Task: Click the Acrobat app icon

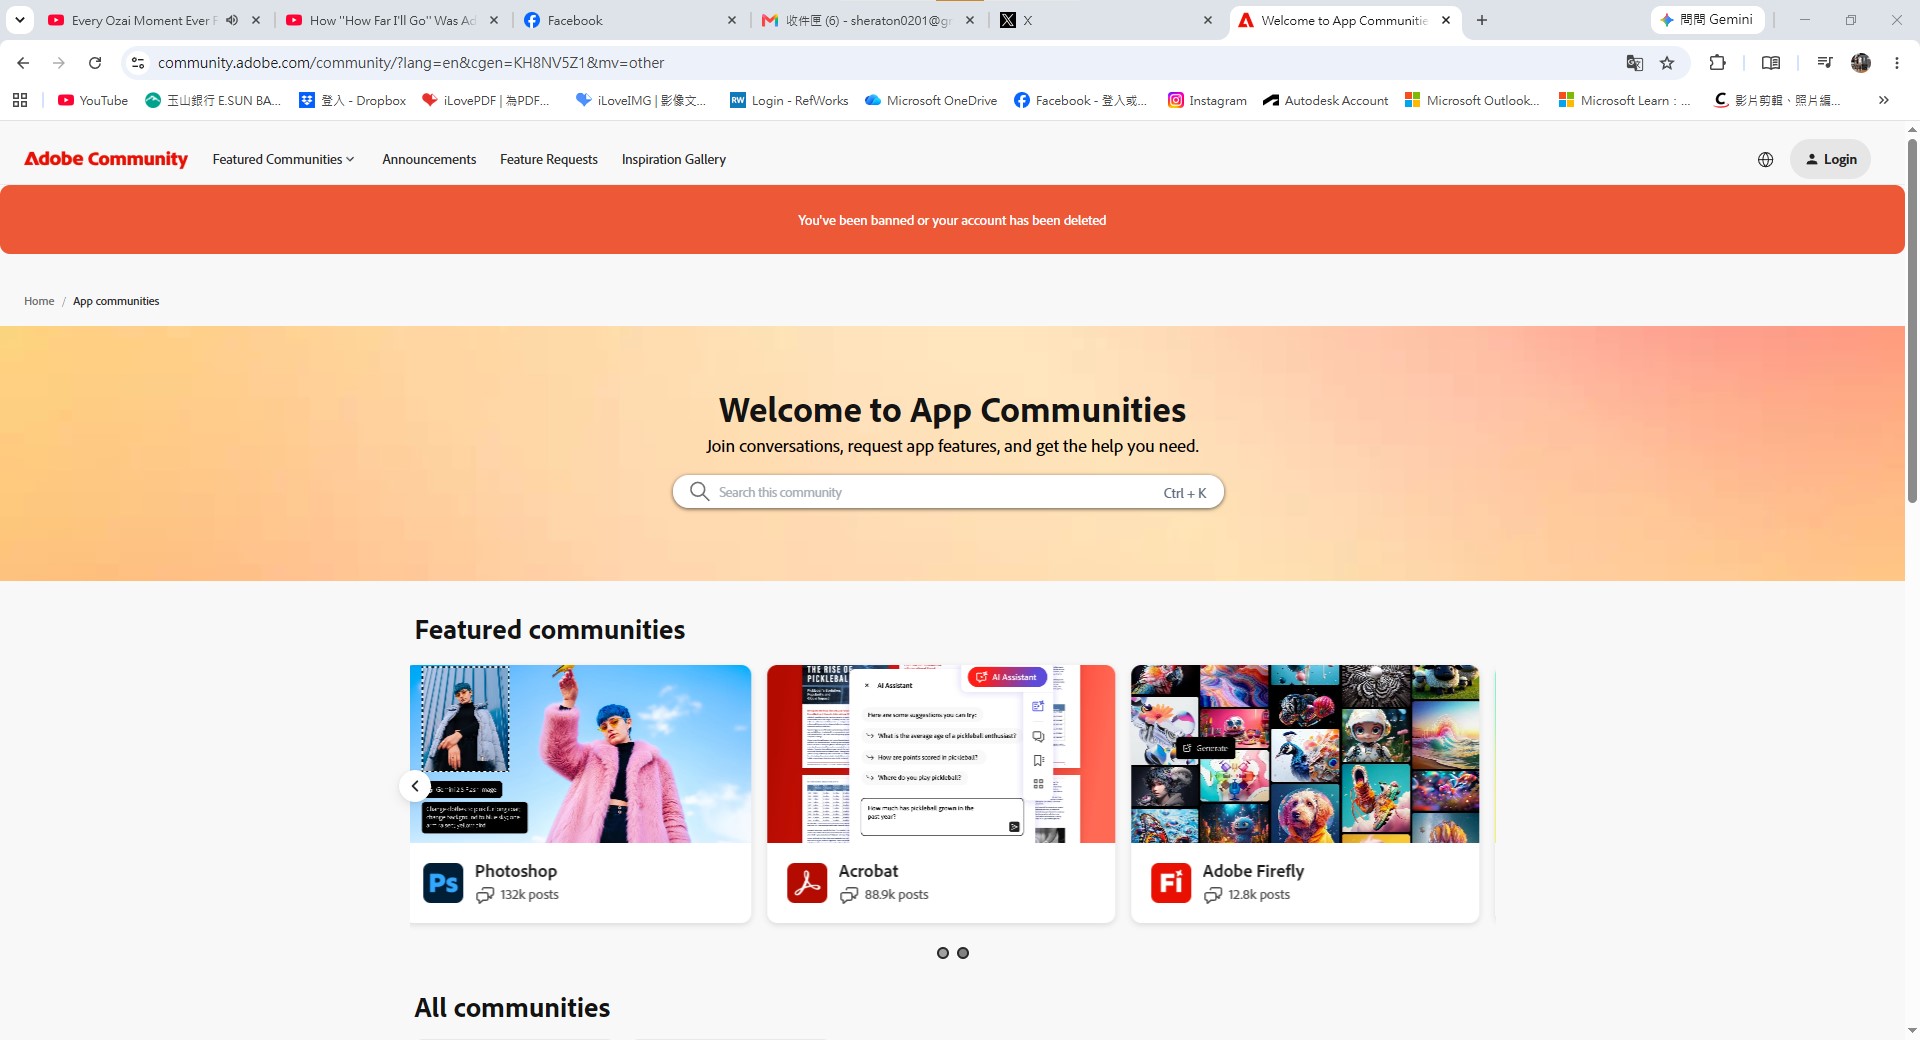Action: [x=807, y=883]
